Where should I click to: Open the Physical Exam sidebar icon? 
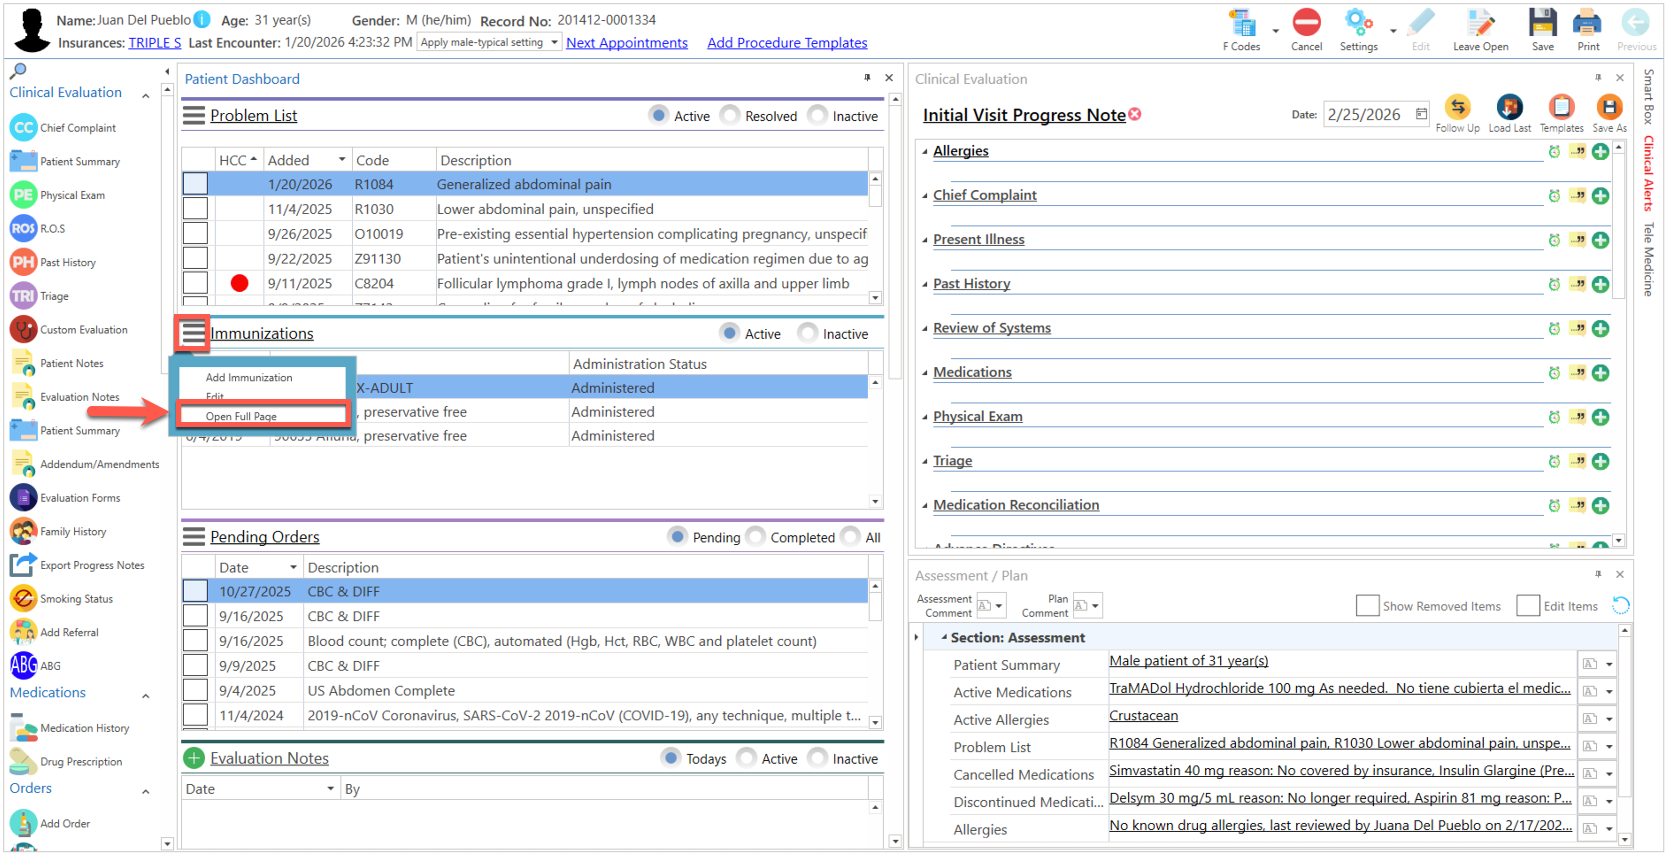[x=23, y=194]
